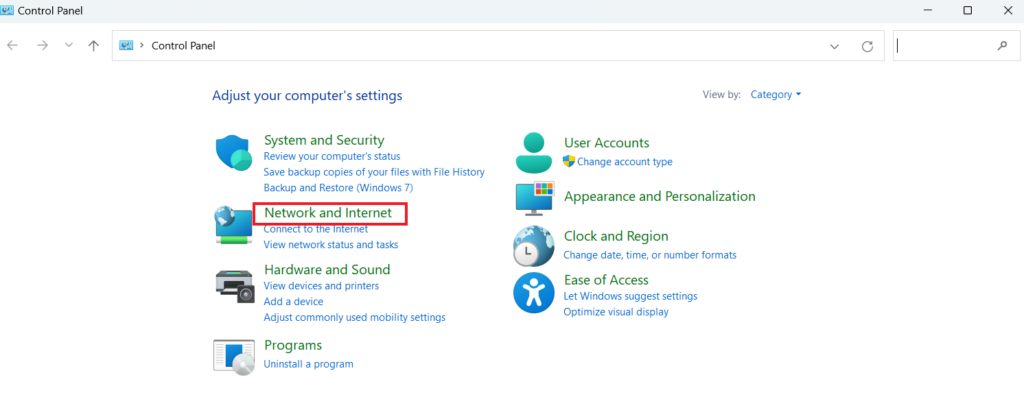Go back with the Back arrow
1024x410 pixels.
pos(12,46)
